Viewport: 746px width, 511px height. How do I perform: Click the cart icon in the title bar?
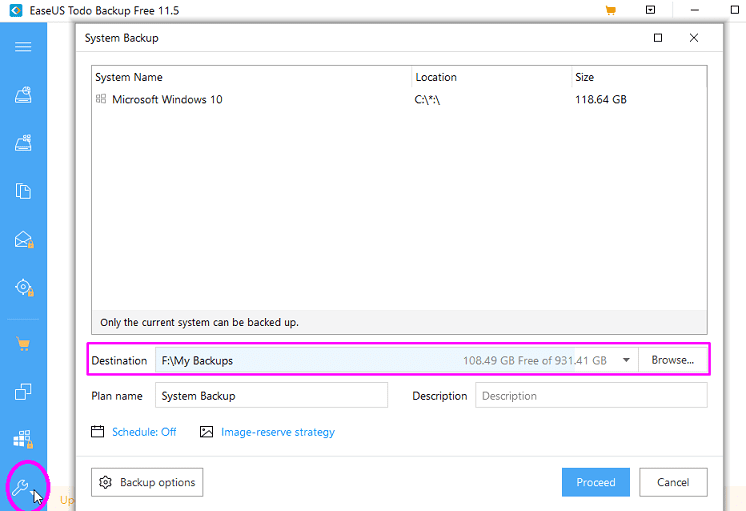(x=610, y=10)
